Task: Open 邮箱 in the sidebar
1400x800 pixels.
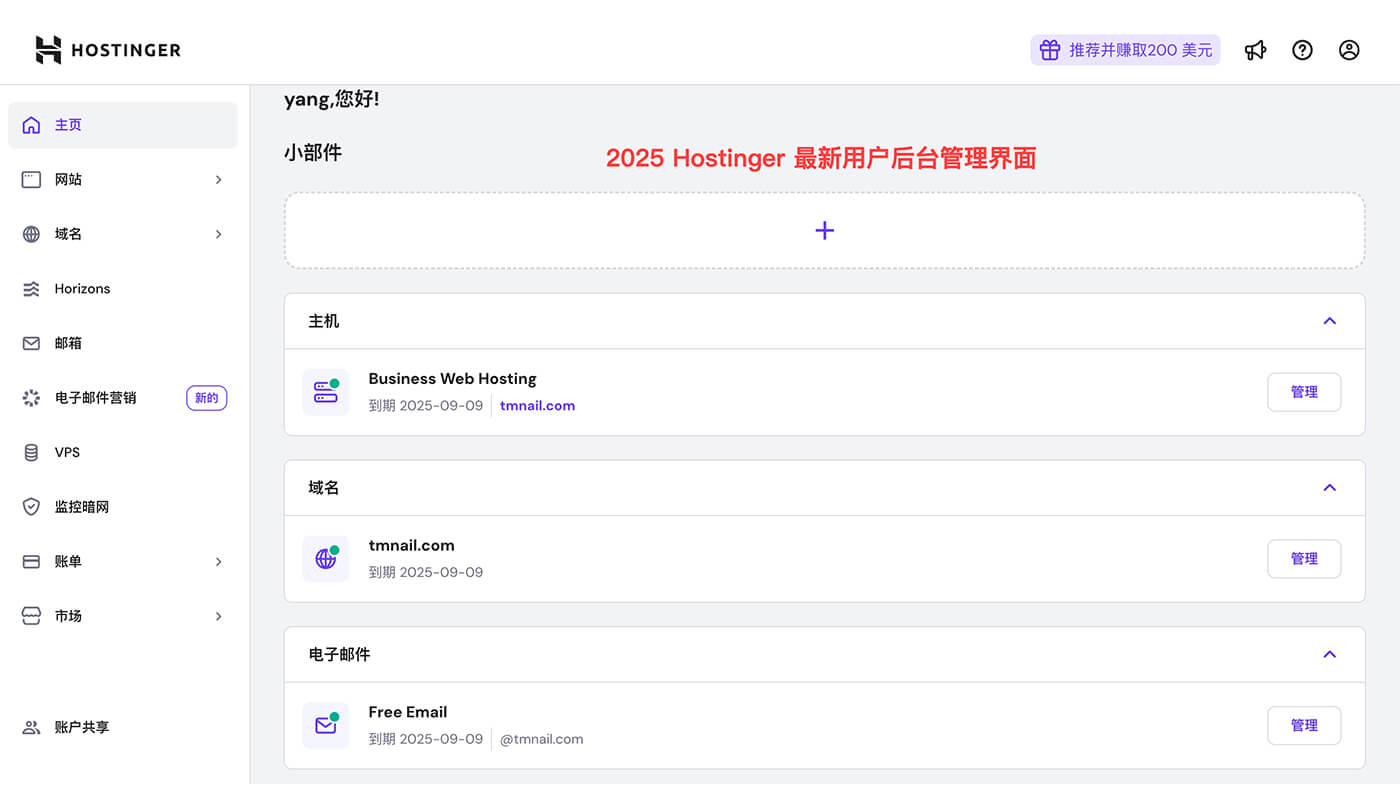Action: pyautogui.click(x=123, y=343)
